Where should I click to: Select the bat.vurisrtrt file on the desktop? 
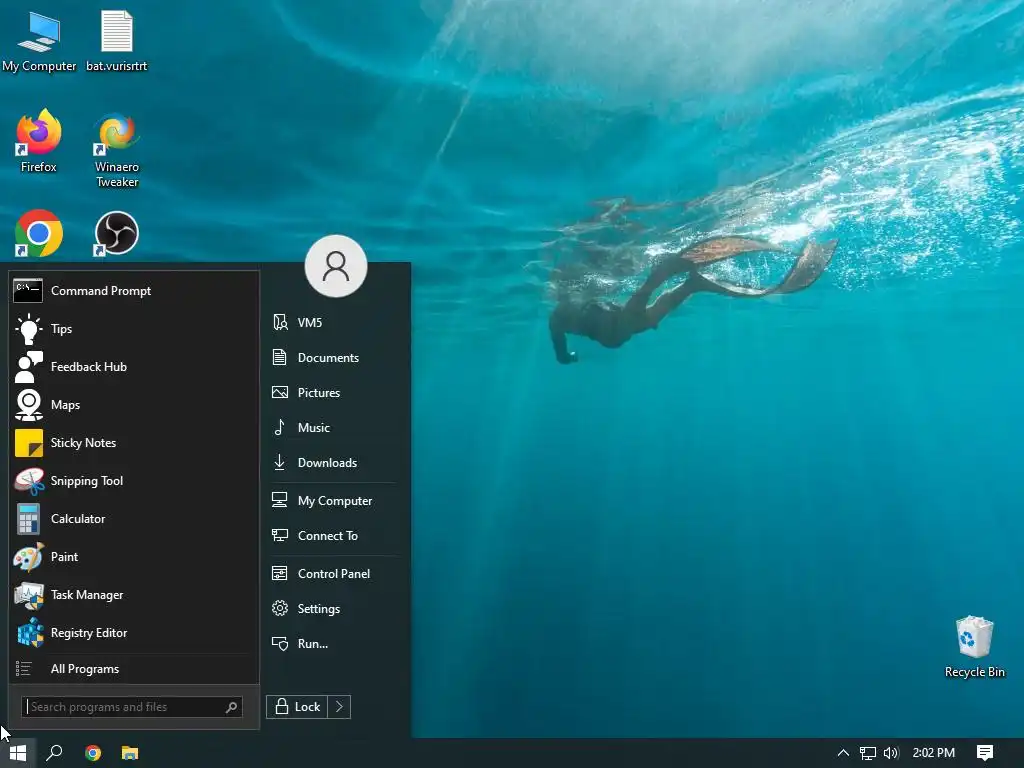coord(117,40)
